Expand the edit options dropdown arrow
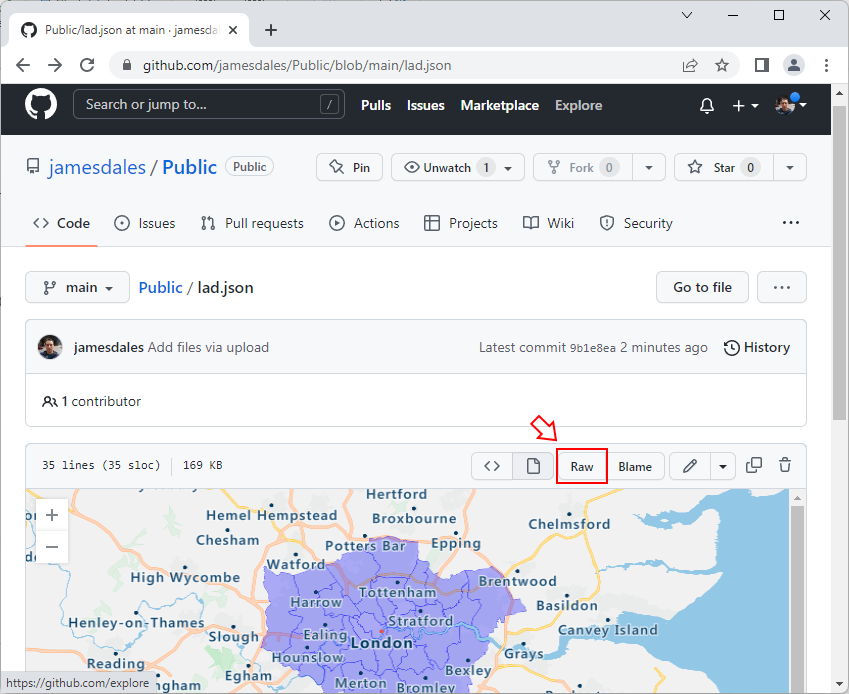 click(723, 466)
